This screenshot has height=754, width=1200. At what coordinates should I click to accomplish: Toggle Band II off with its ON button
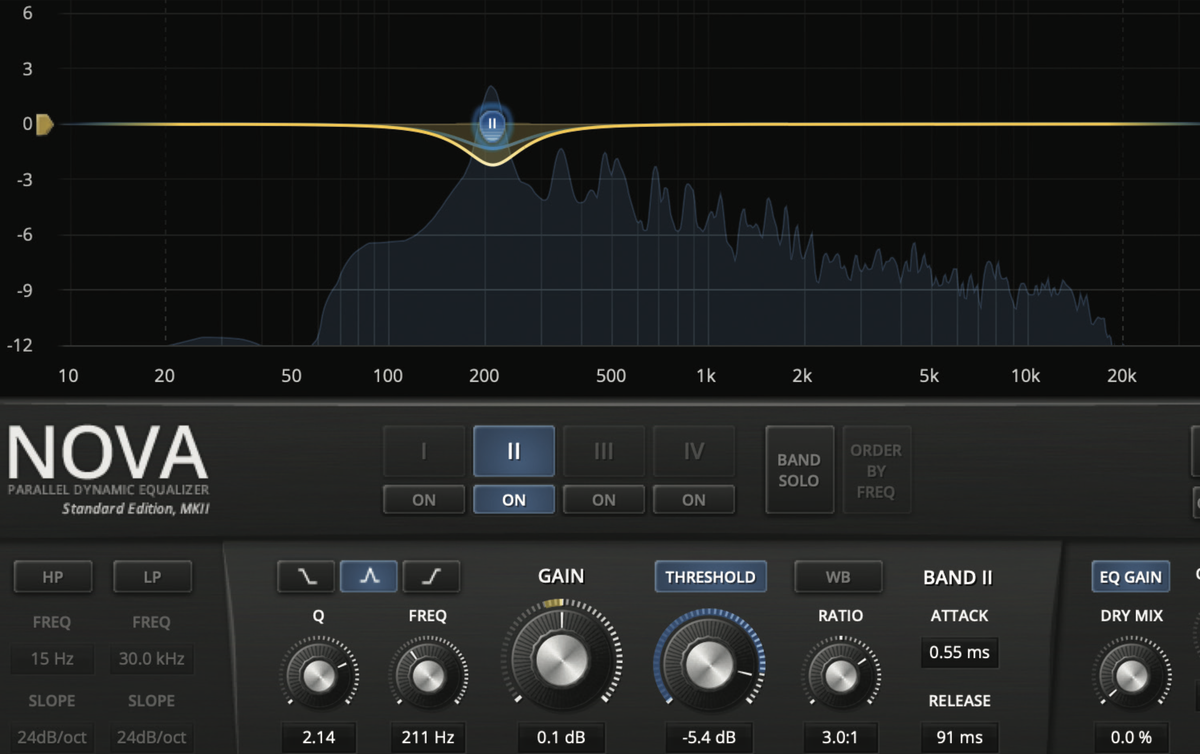[513, 499]
